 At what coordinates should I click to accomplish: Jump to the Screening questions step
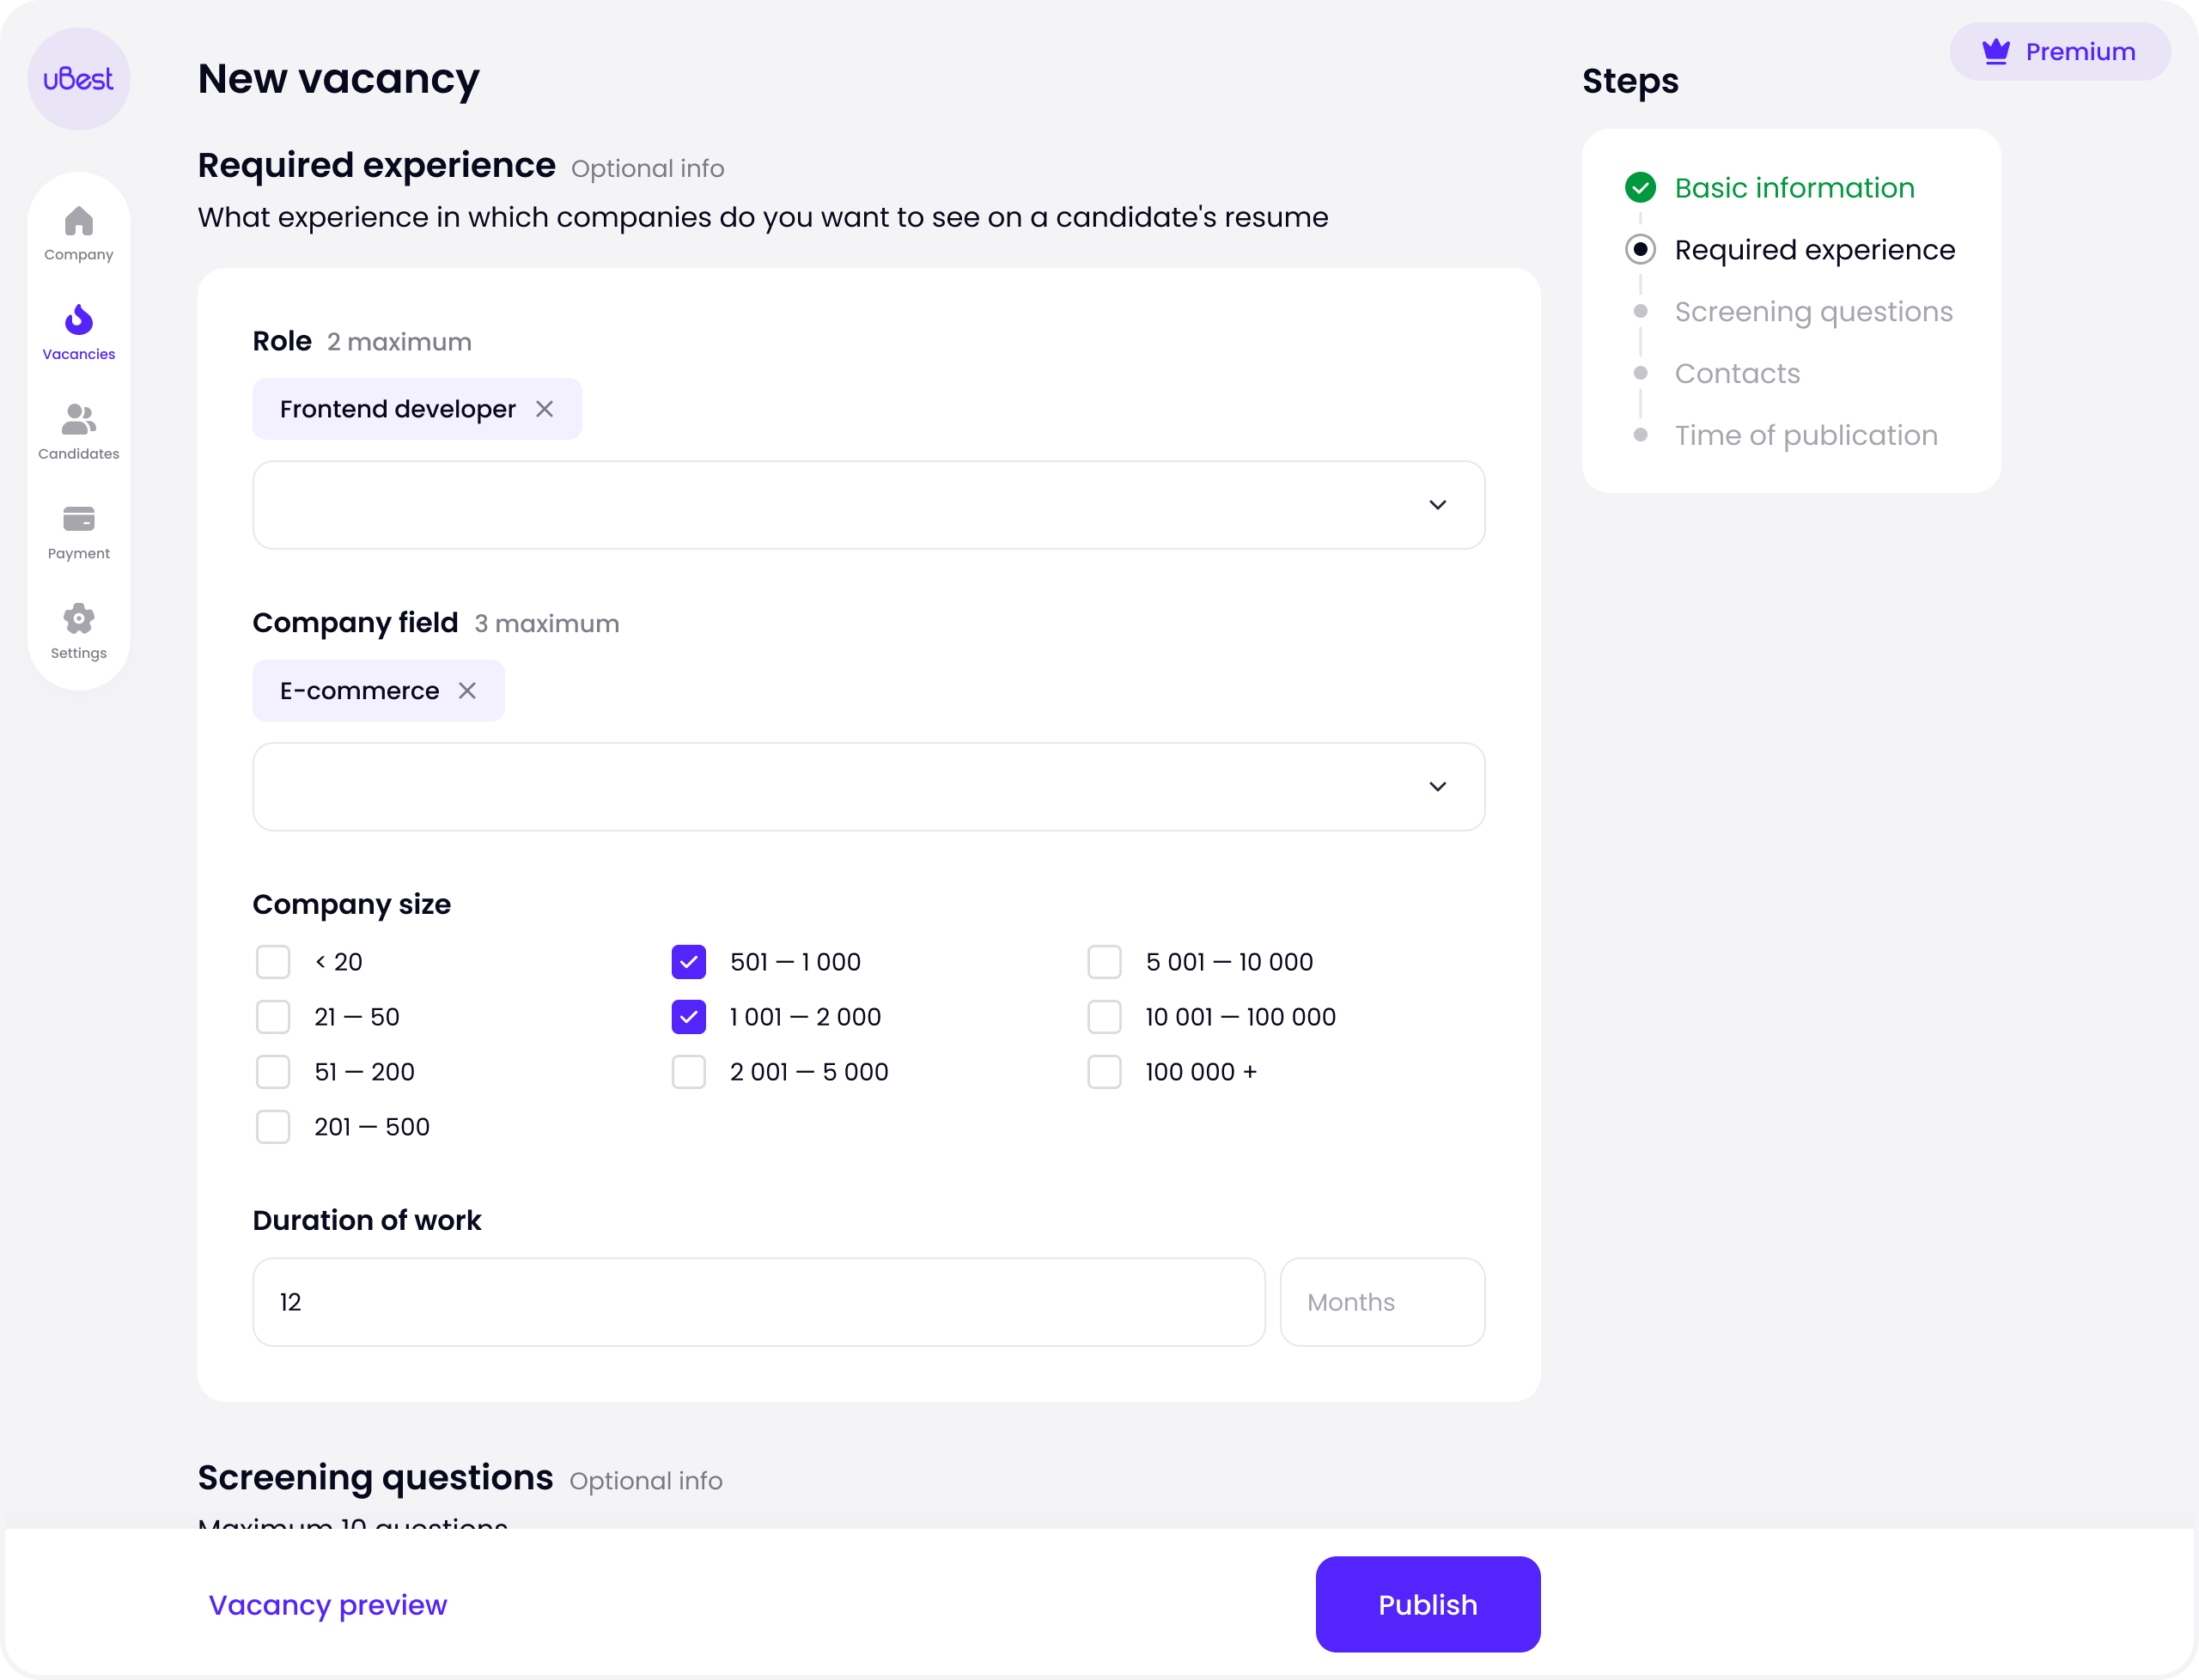[x=1813, y=312]
